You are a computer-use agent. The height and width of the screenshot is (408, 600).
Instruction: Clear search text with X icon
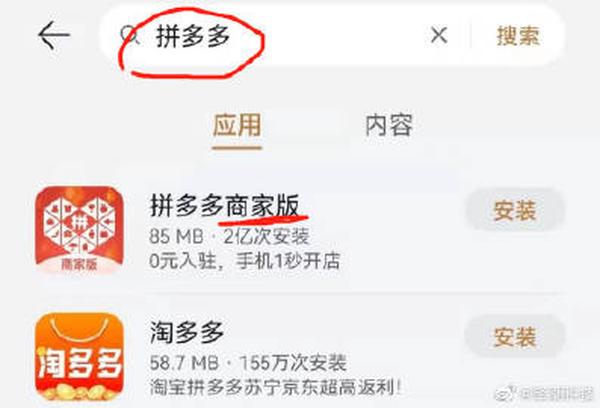tap(439, 36)
